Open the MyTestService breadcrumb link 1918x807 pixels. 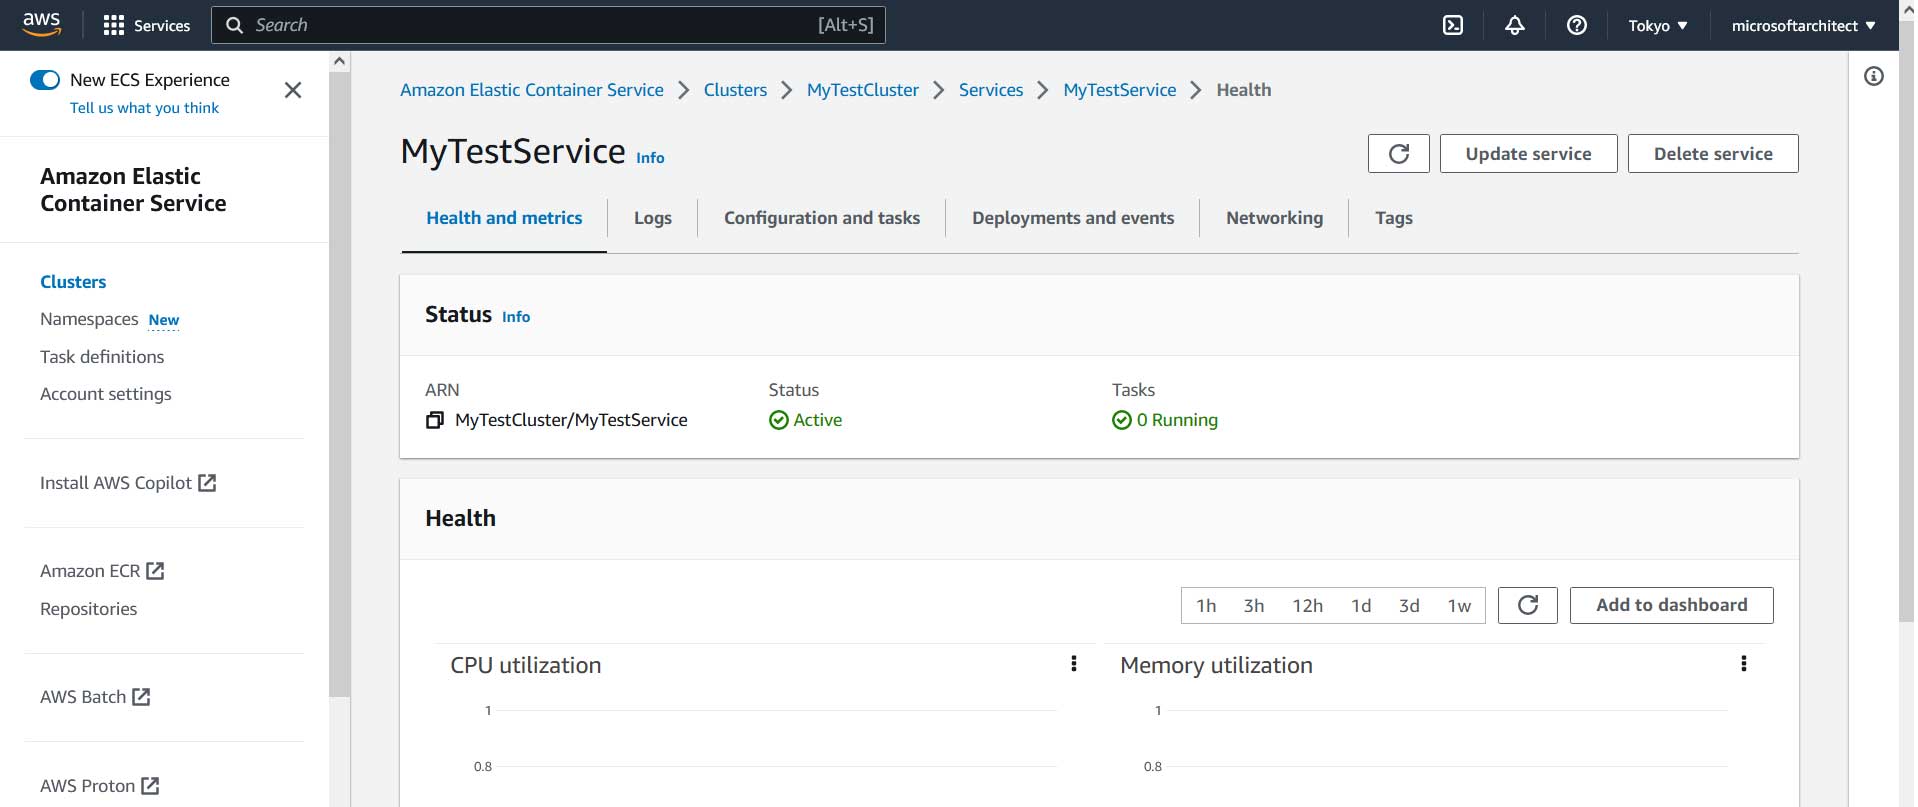[1120, 90]
